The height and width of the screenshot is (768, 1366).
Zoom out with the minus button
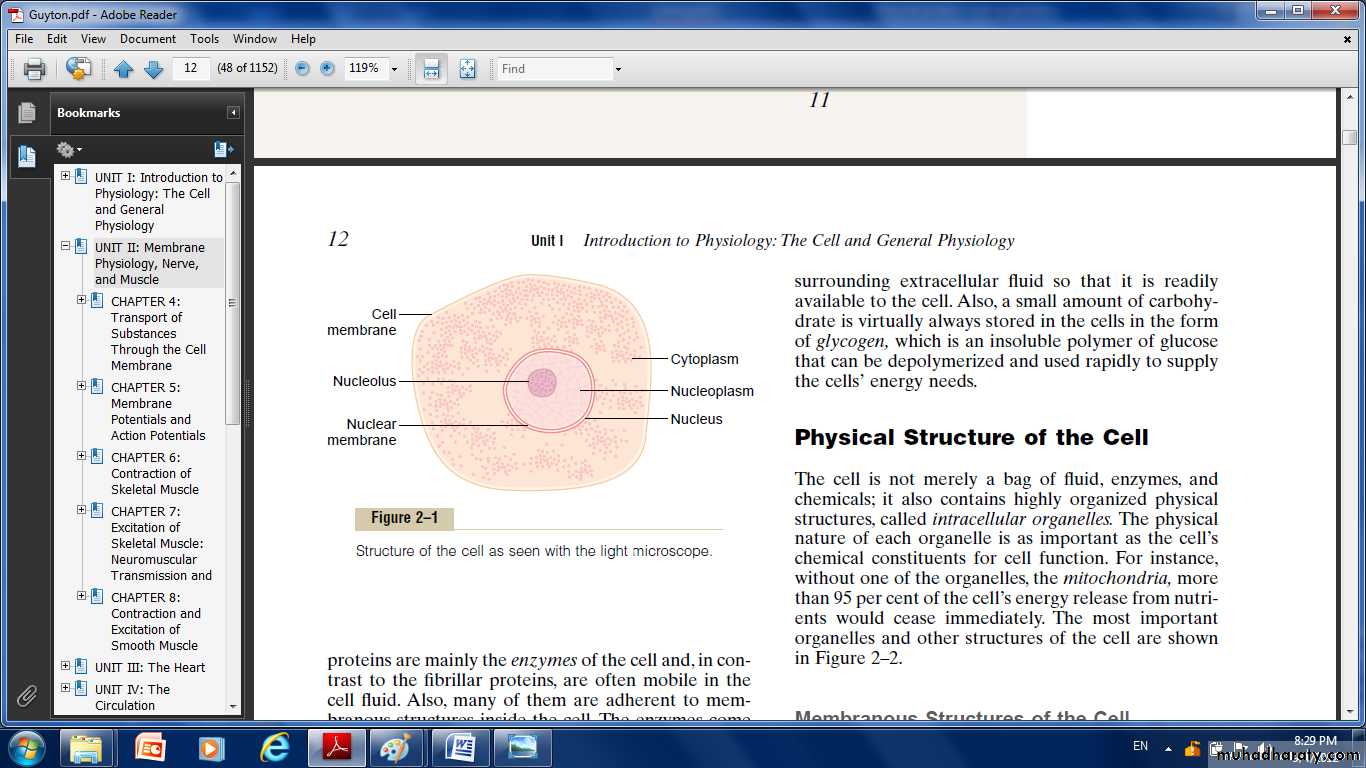(x=302, y=69)
